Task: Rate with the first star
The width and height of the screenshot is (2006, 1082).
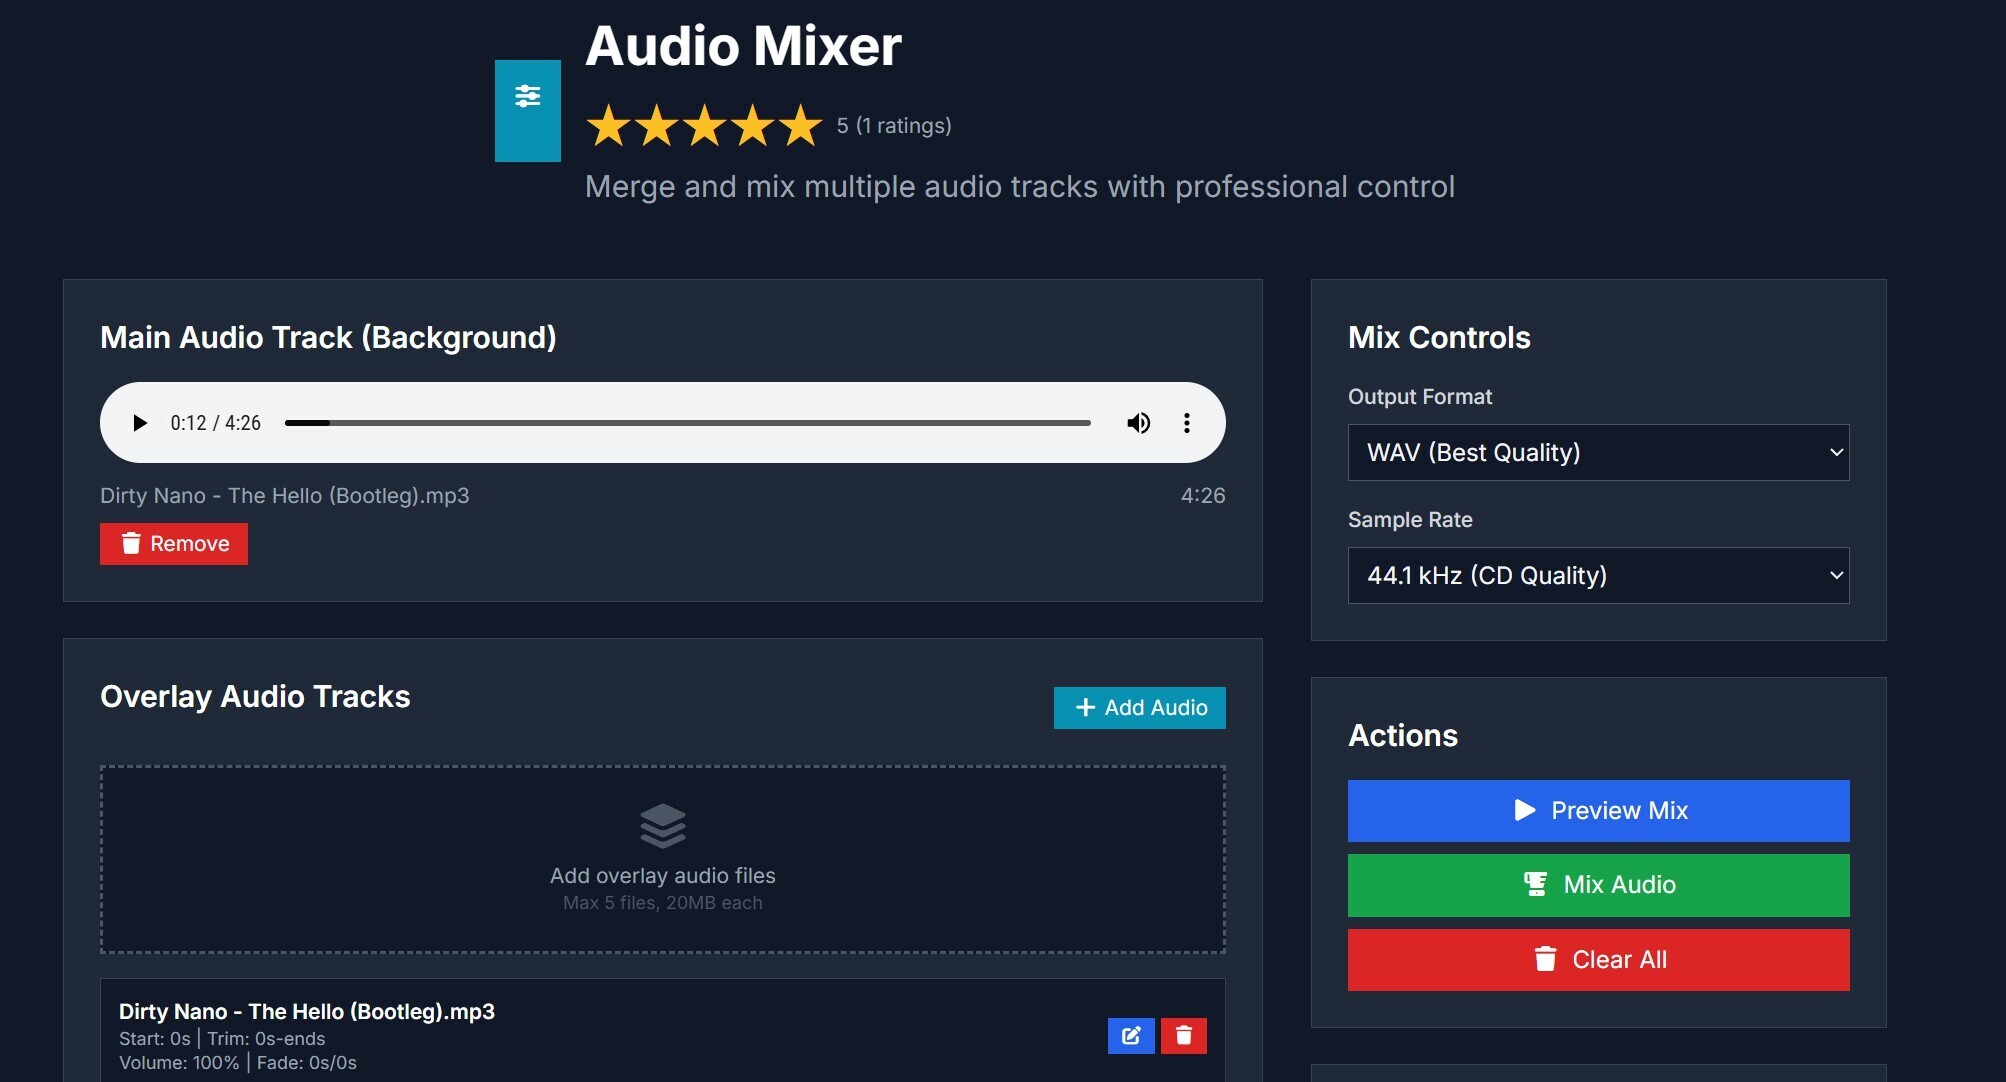Action: [x=608, y=126]
